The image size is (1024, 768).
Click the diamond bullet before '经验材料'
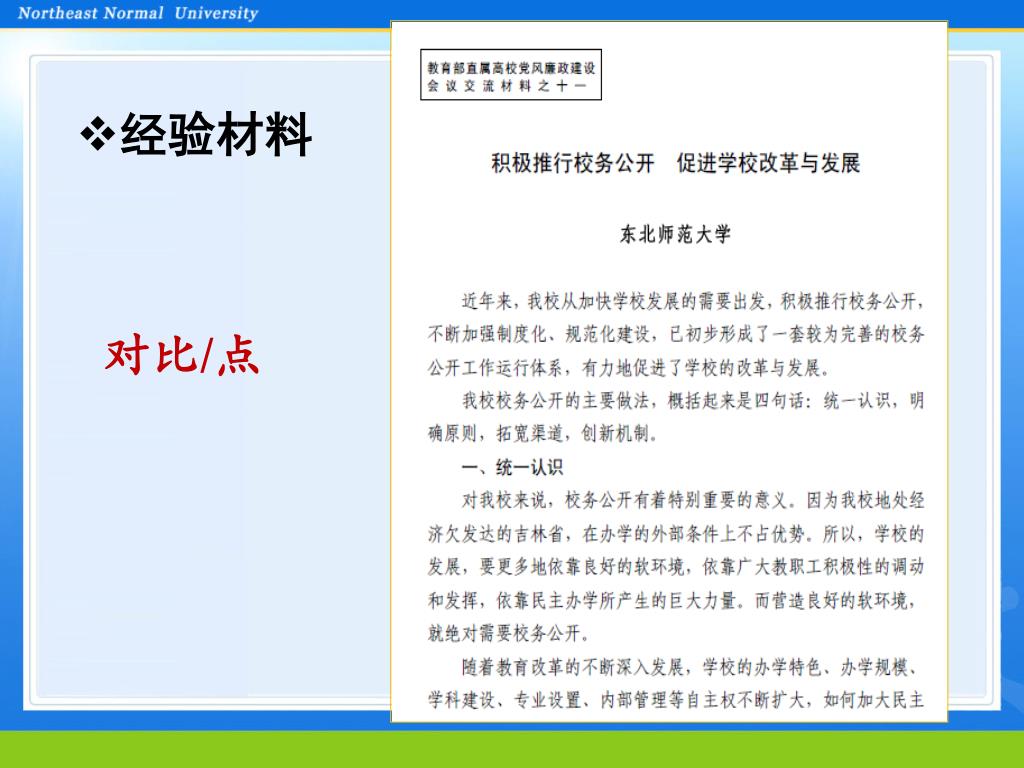click(x=98, y=134)
